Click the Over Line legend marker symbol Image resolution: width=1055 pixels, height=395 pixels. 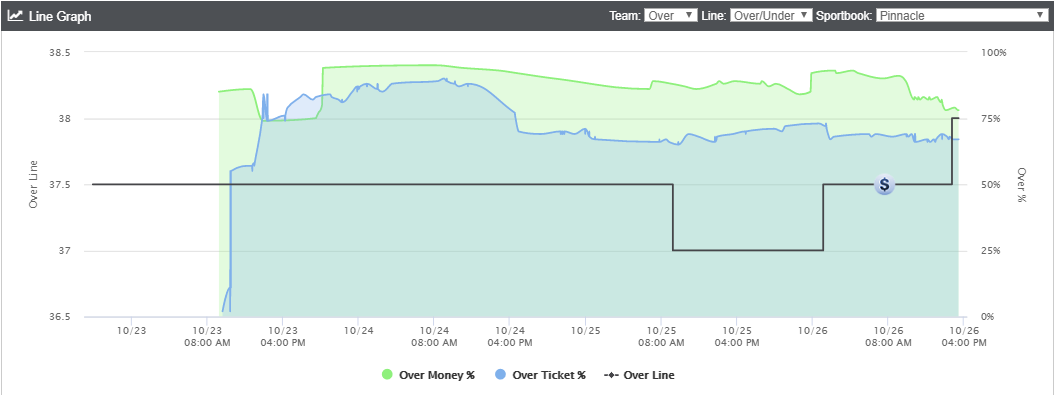(x=612, y=375)
